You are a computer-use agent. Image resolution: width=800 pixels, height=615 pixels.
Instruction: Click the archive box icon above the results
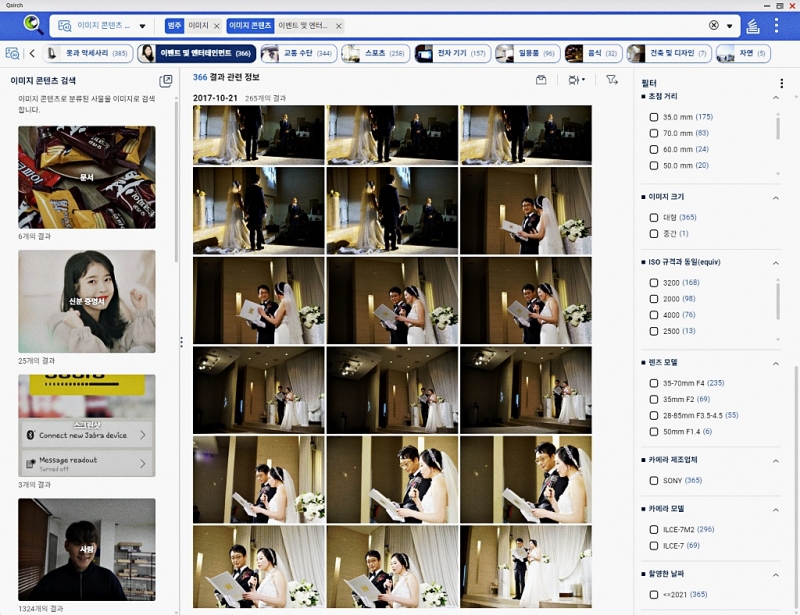click(541, 79)
